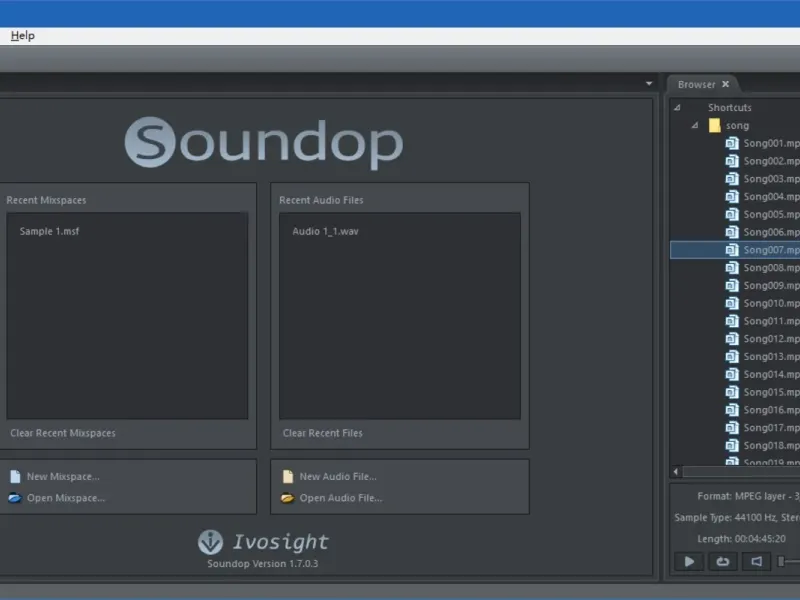The width and height of the screenshot is (800, 600).
Task: Select the song folder label
Action: (737, 126)
